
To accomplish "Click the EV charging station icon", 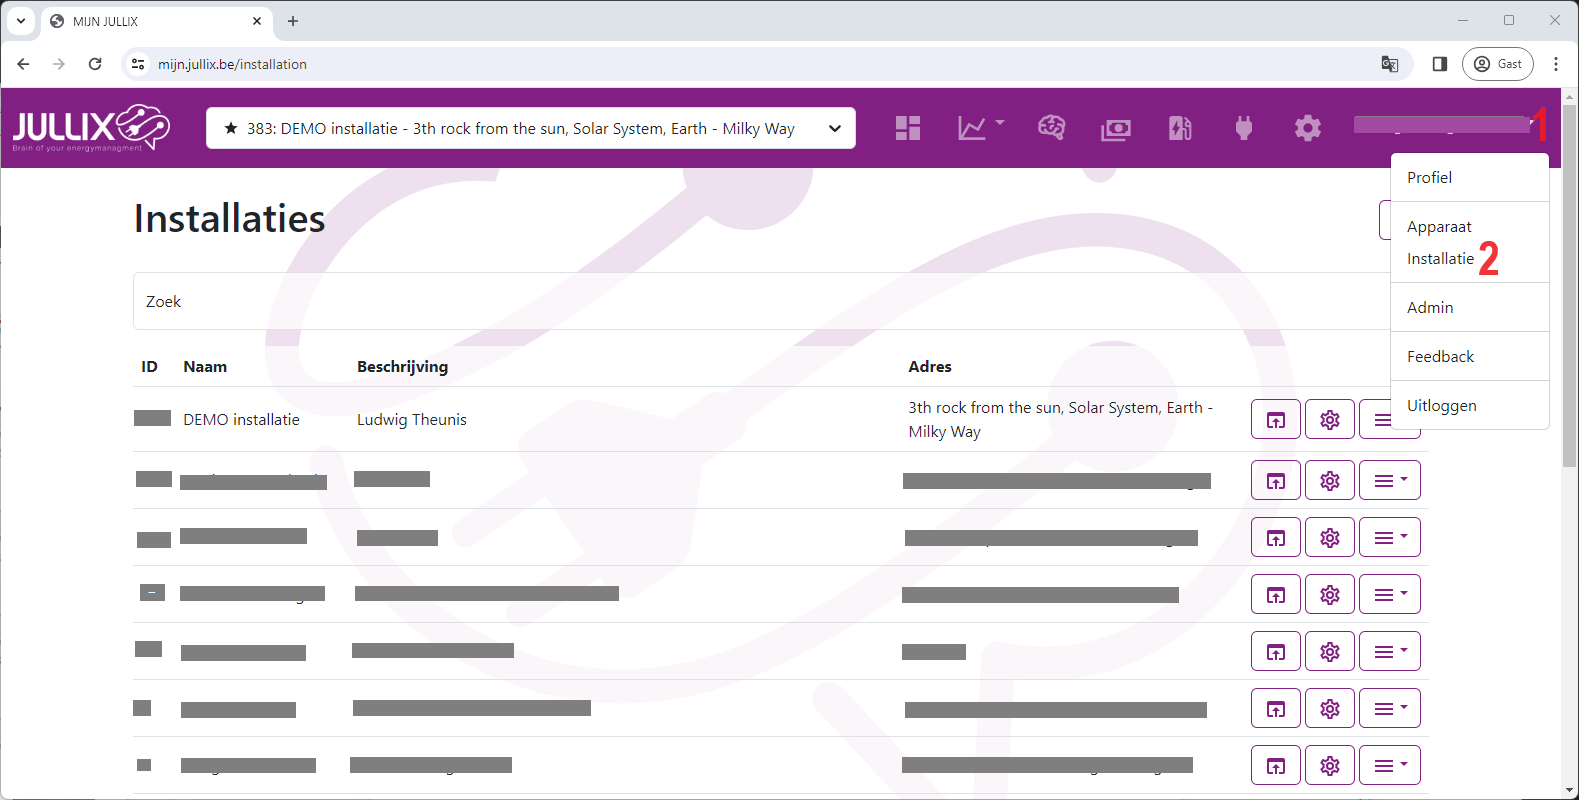I will tap(1180, 128).
